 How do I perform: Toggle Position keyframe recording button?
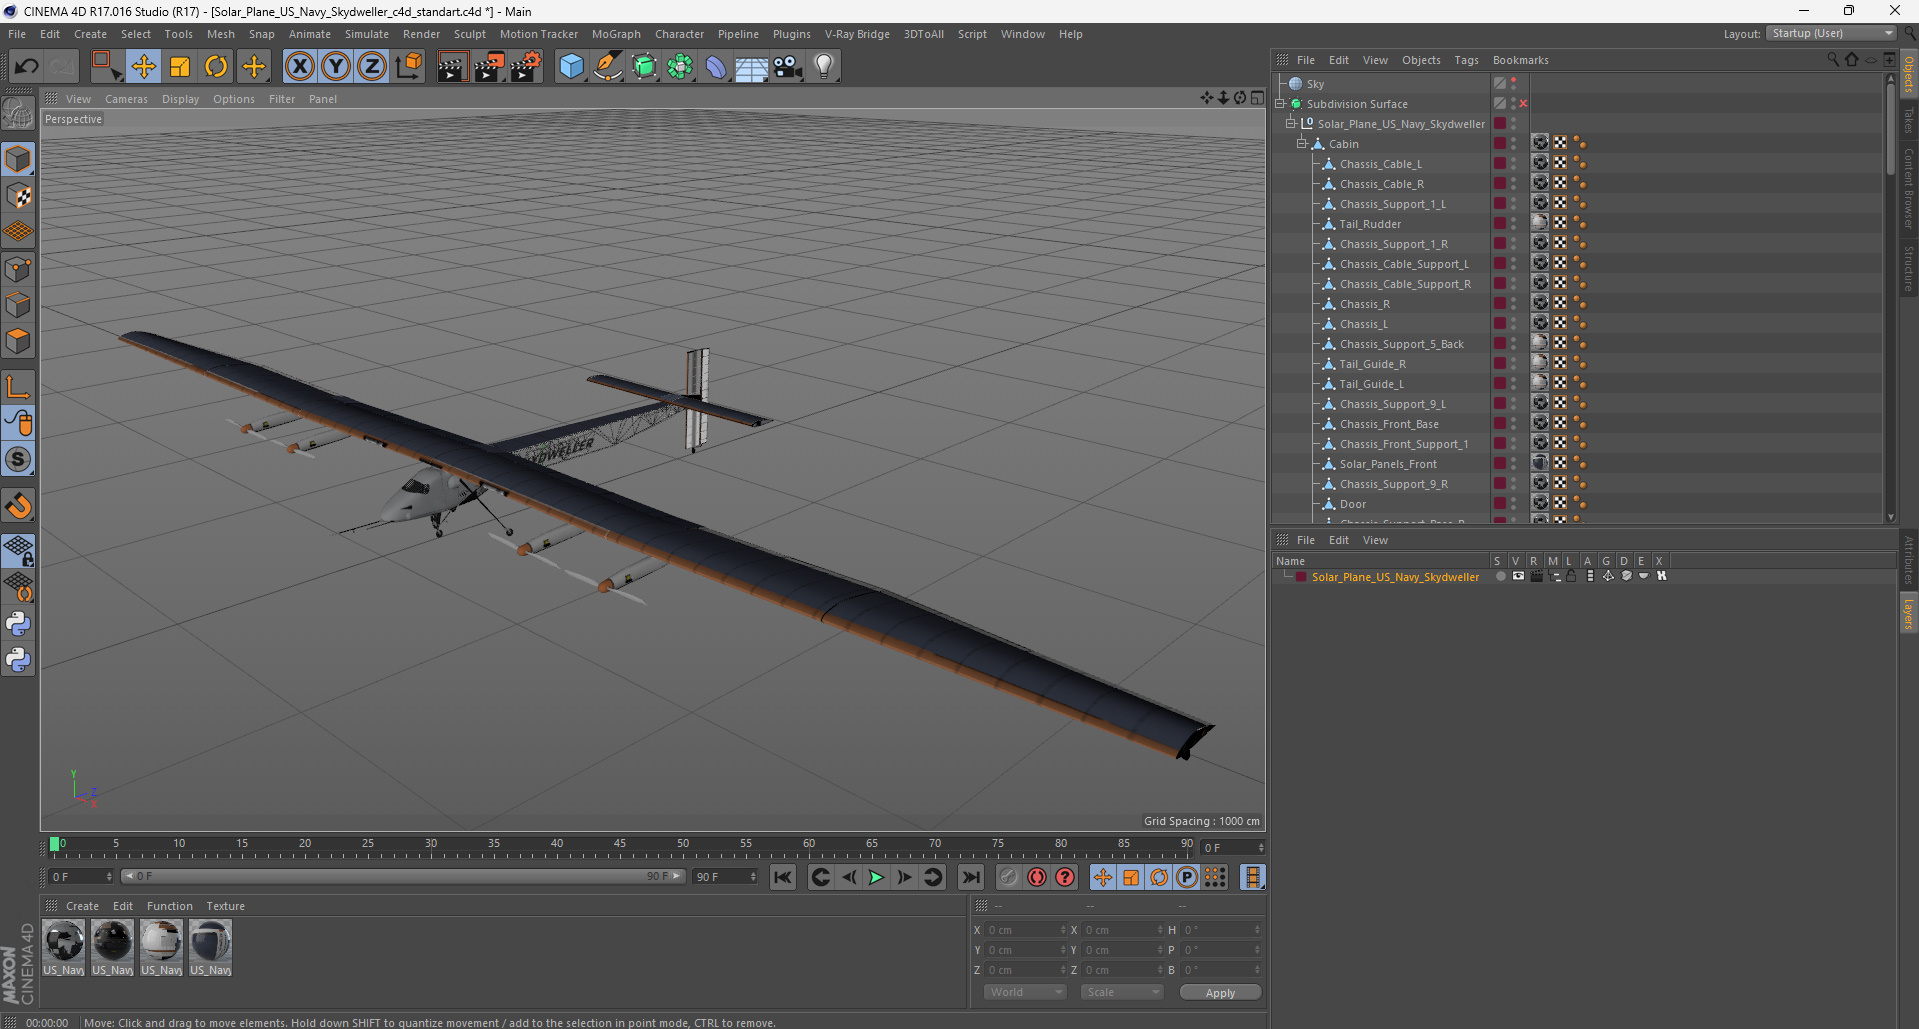(x=1102, y=877)
